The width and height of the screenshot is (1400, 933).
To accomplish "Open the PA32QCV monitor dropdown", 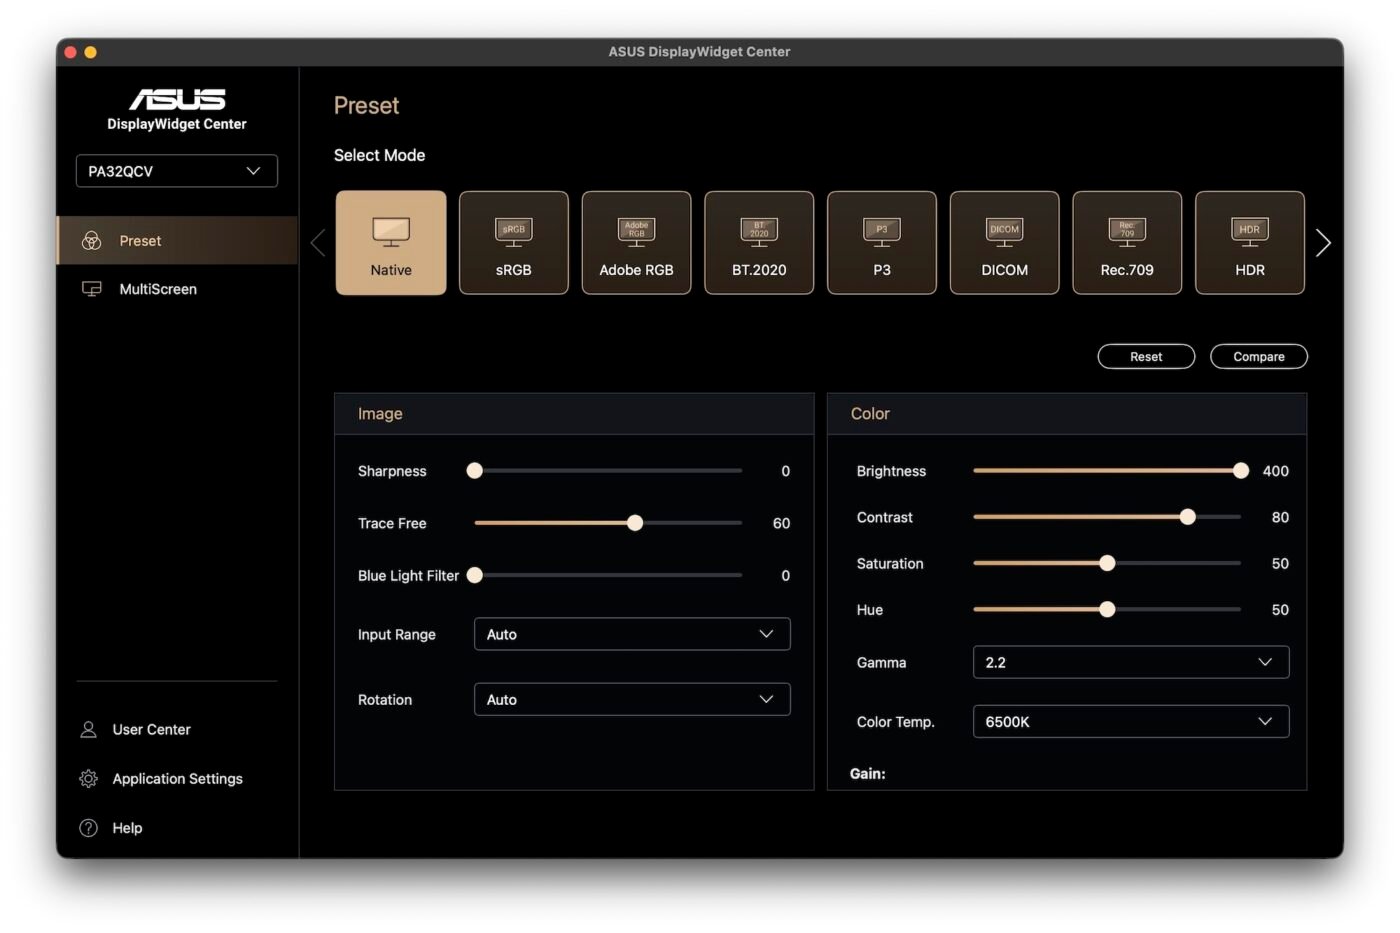I will (x=176, y=171).
